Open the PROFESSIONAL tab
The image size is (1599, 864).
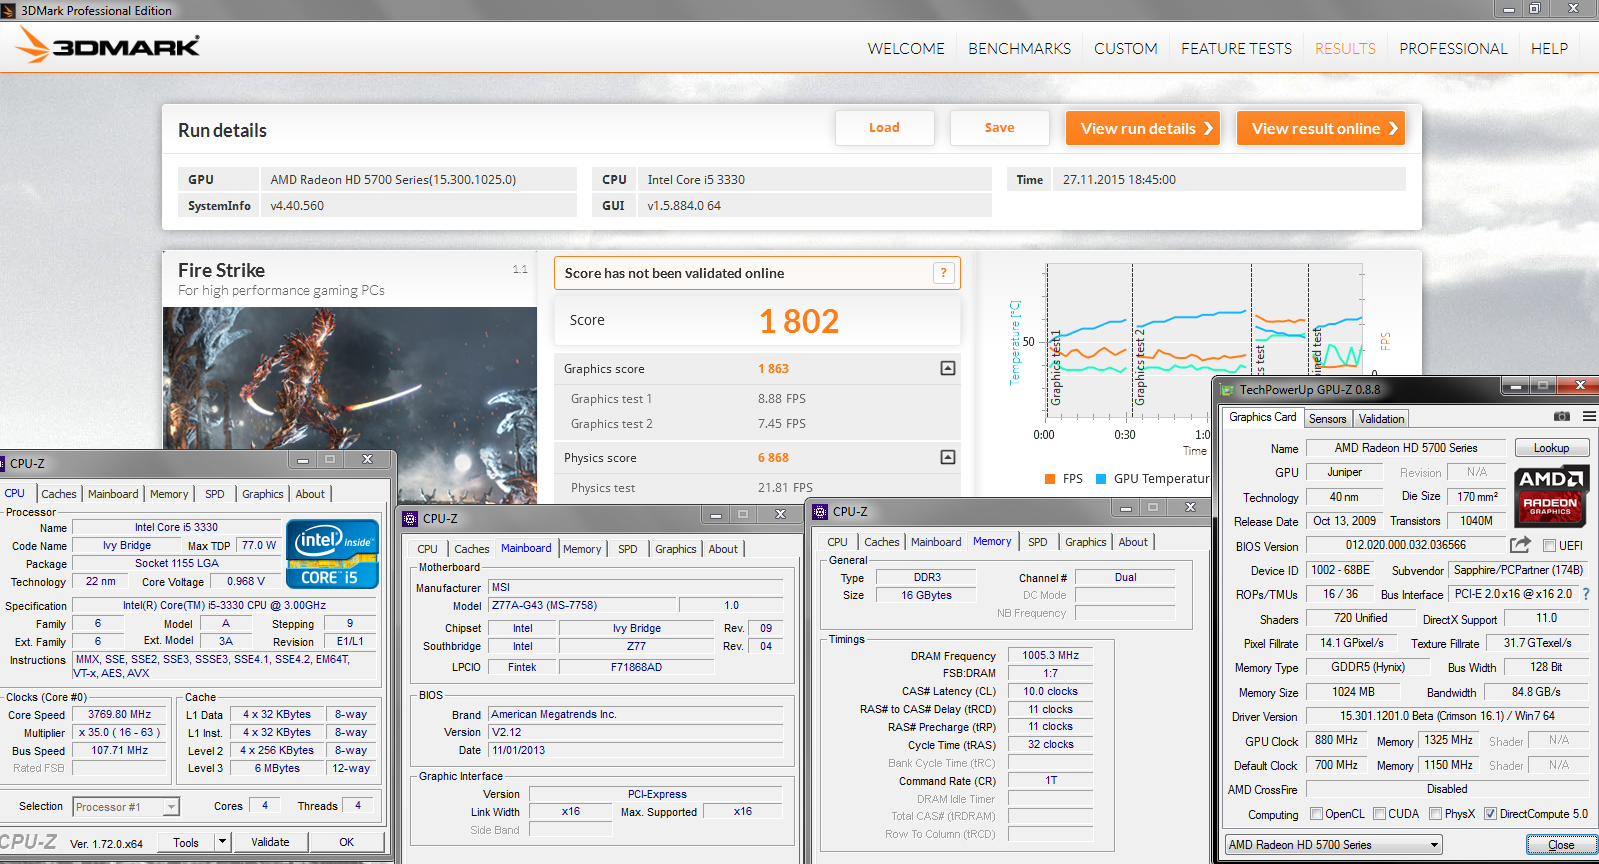1453,48
